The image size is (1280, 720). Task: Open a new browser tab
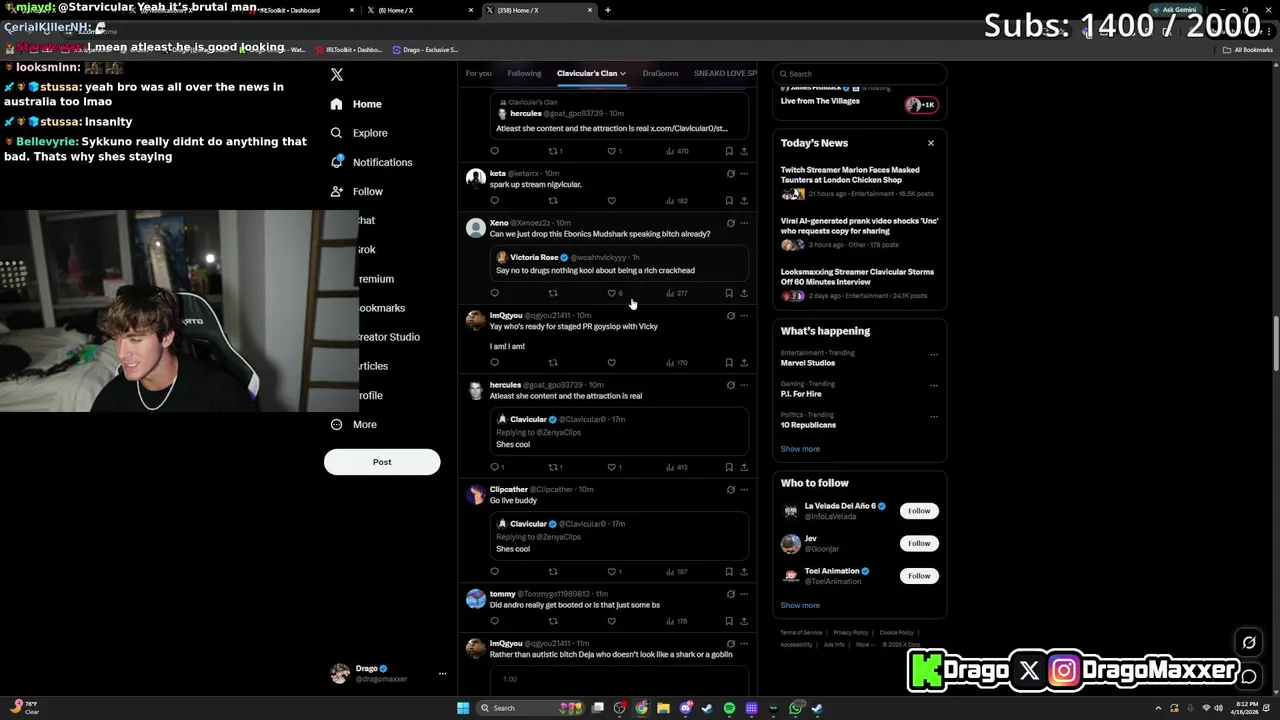[x=608, y=10]
